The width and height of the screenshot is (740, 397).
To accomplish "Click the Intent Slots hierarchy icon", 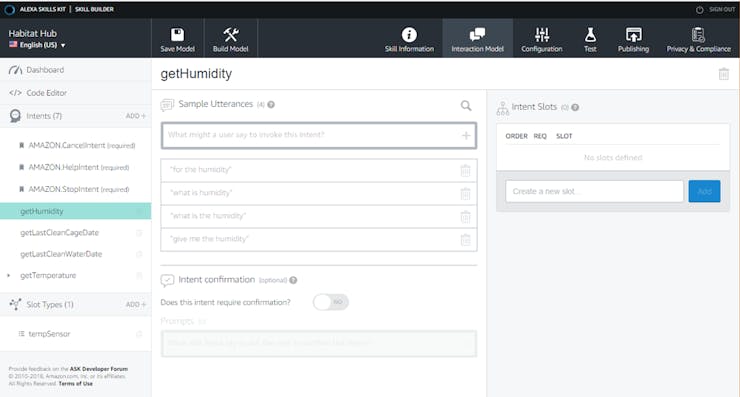I will coord(503,109).
